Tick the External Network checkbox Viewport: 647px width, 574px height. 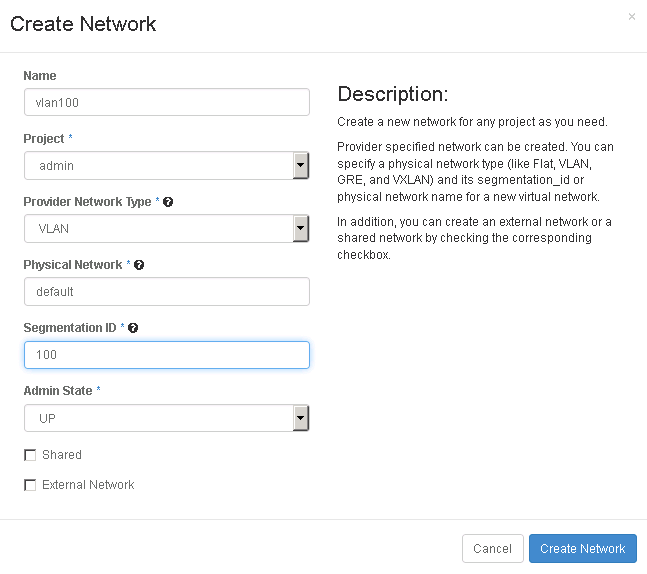(x=30, y=485)
